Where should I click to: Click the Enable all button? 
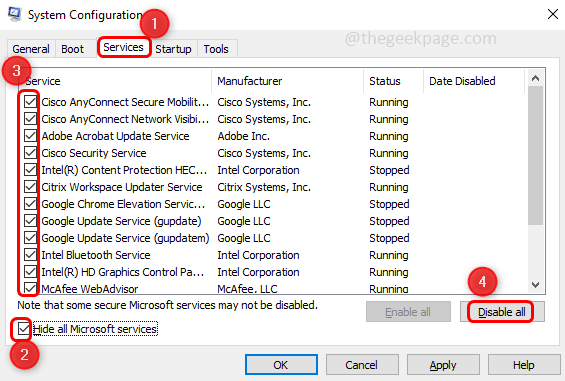408,312
